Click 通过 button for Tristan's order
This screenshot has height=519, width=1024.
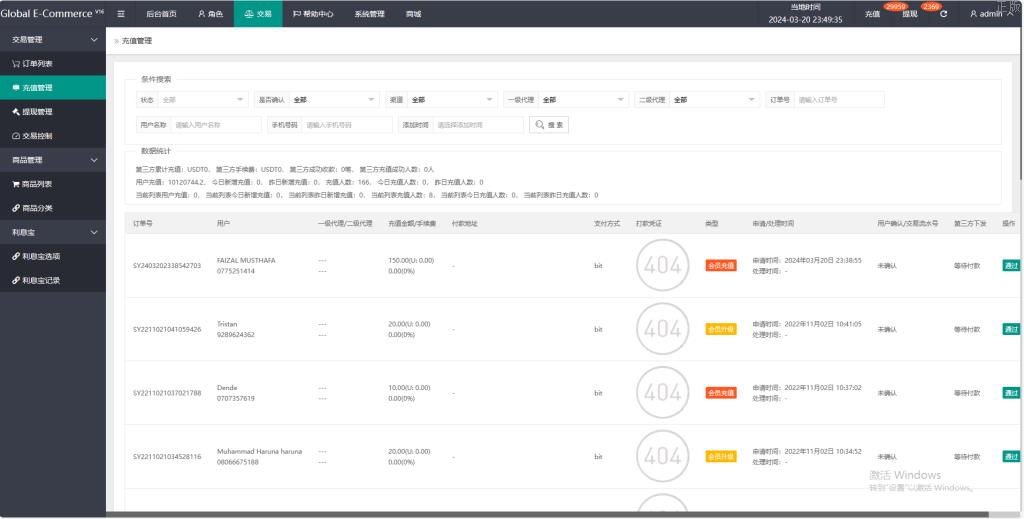coord(1011,329)
